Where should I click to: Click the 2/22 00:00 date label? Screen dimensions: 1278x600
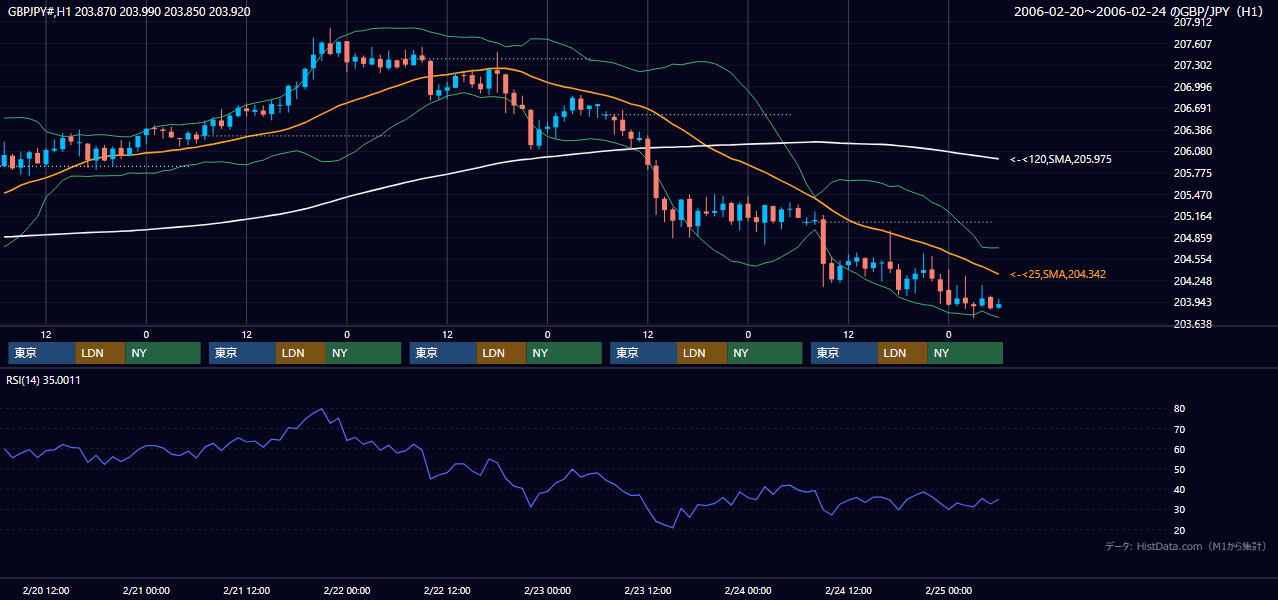tap(347, 590)
